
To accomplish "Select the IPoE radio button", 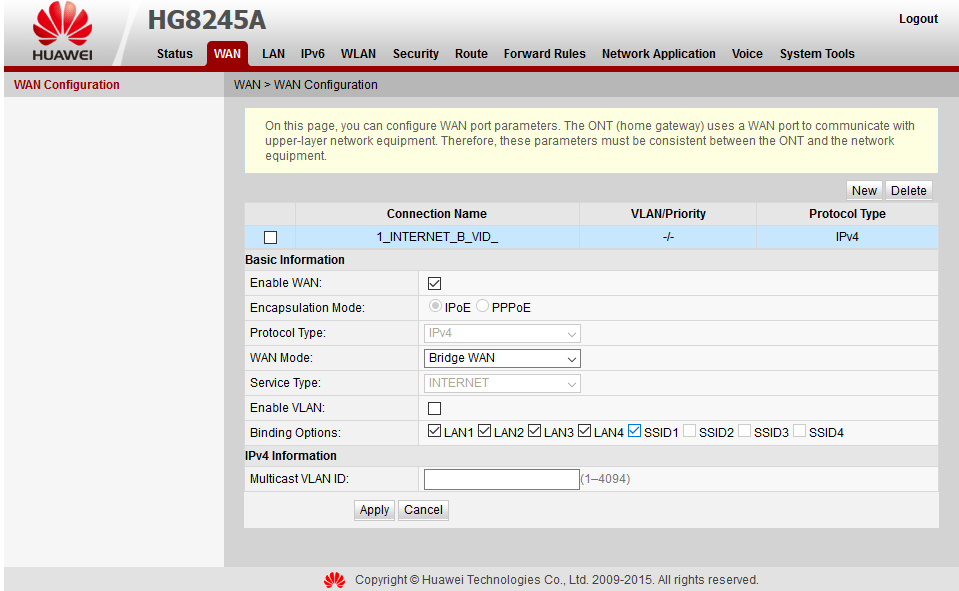I will 435,305.
